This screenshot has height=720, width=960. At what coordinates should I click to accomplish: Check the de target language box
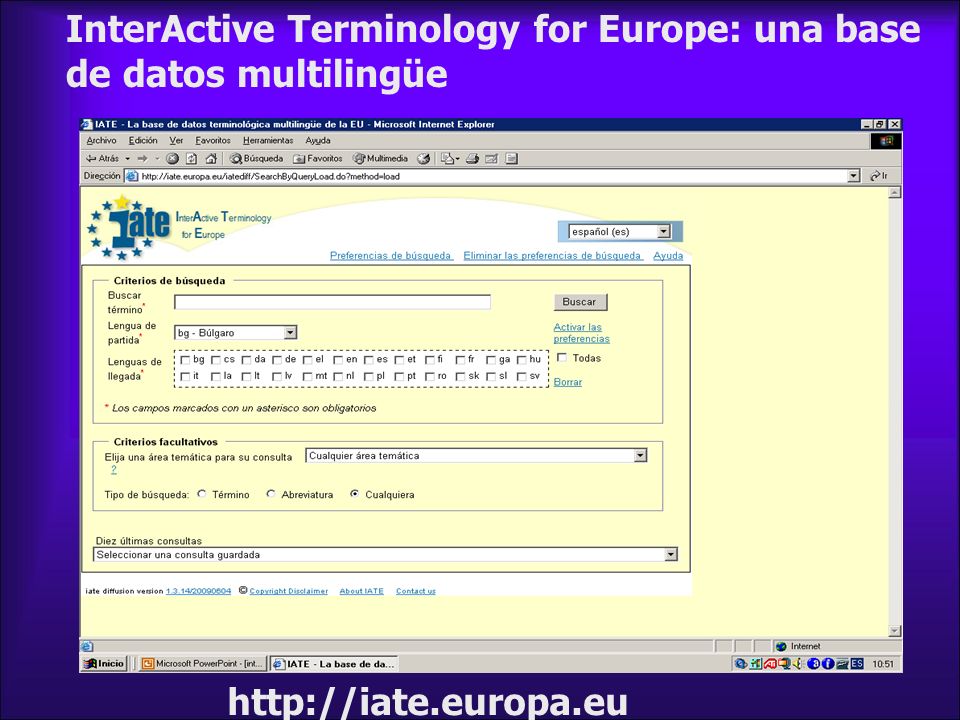[277, 360]
